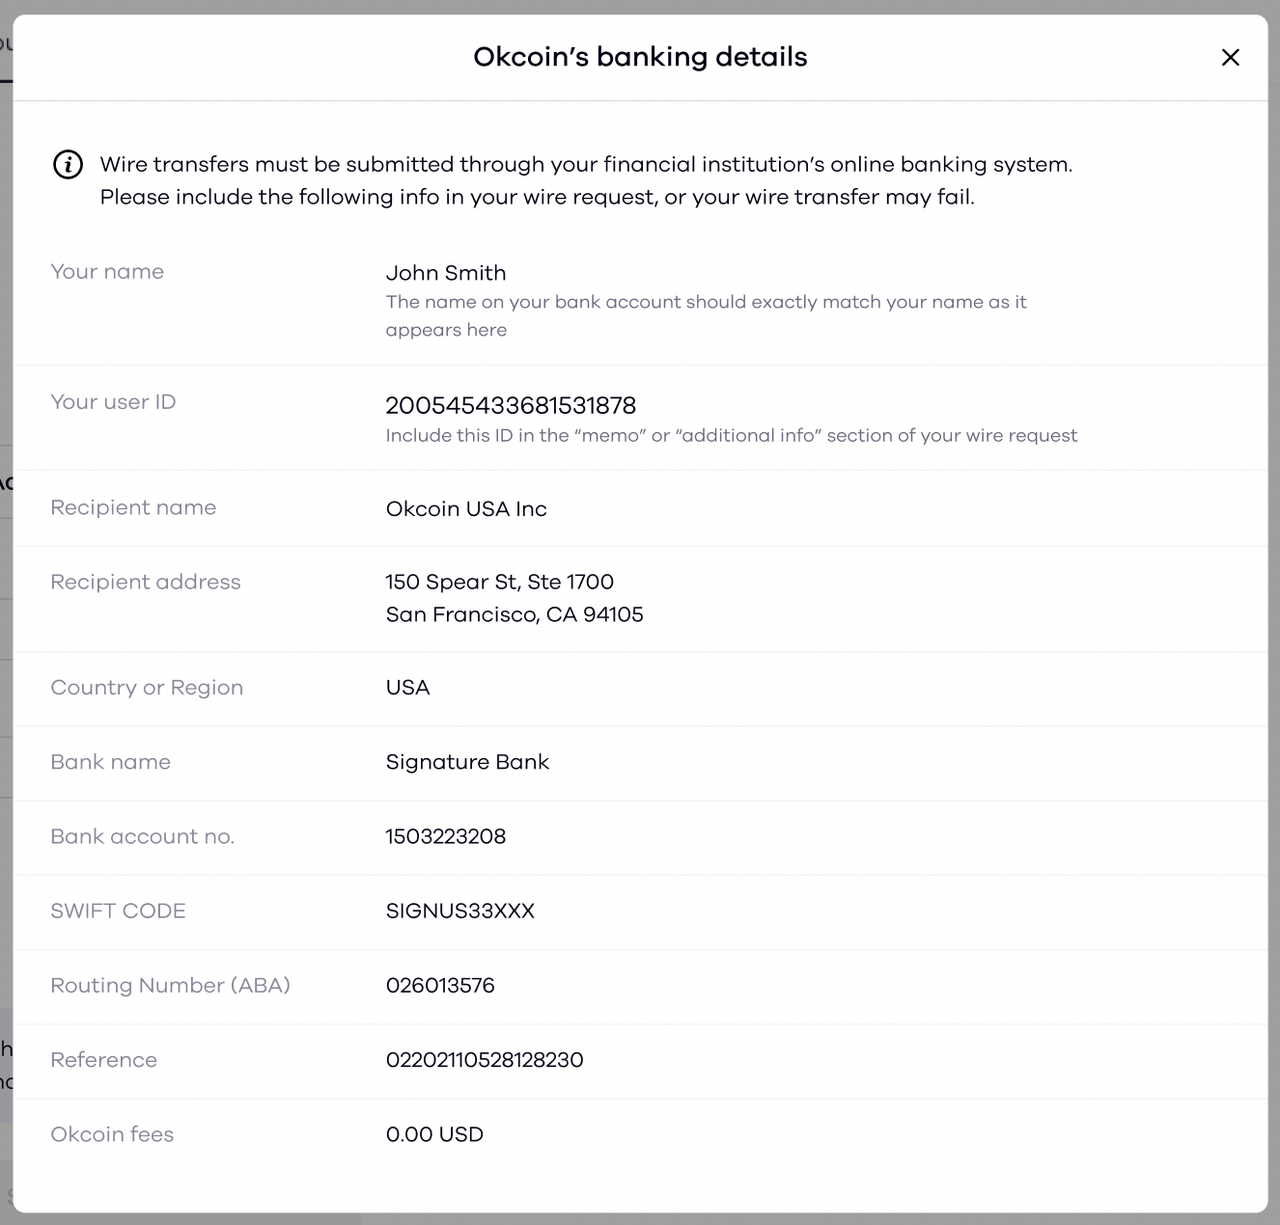Select the name John Smith
Screen dimensions: 1280x1225
point(446,273)
